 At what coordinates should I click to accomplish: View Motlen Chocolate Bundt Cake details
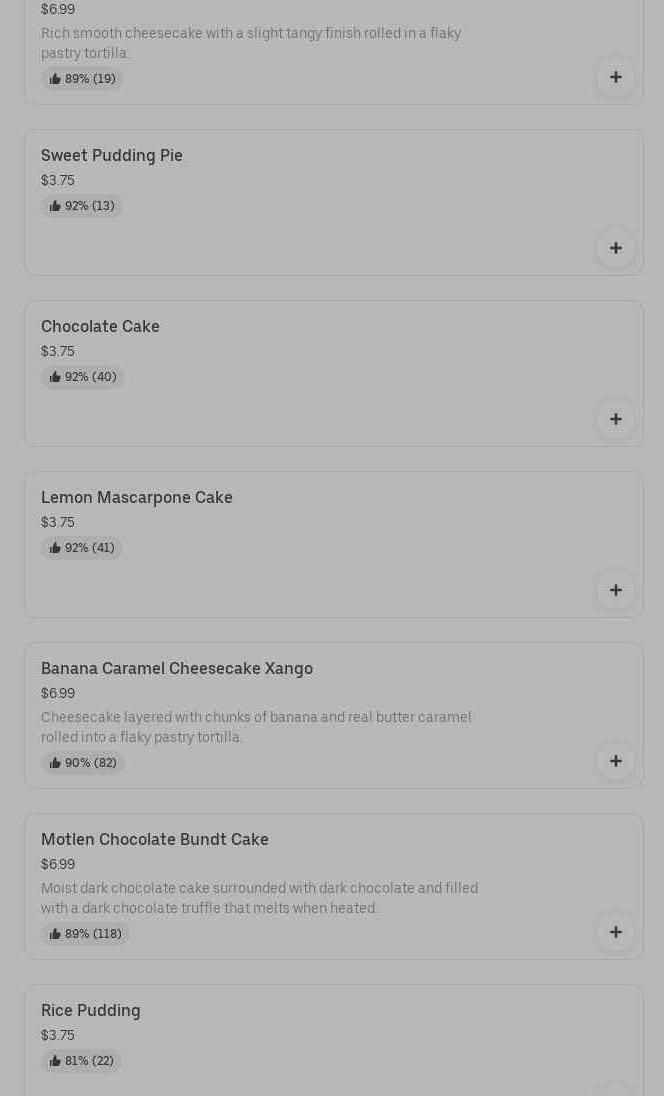point(155,840)
